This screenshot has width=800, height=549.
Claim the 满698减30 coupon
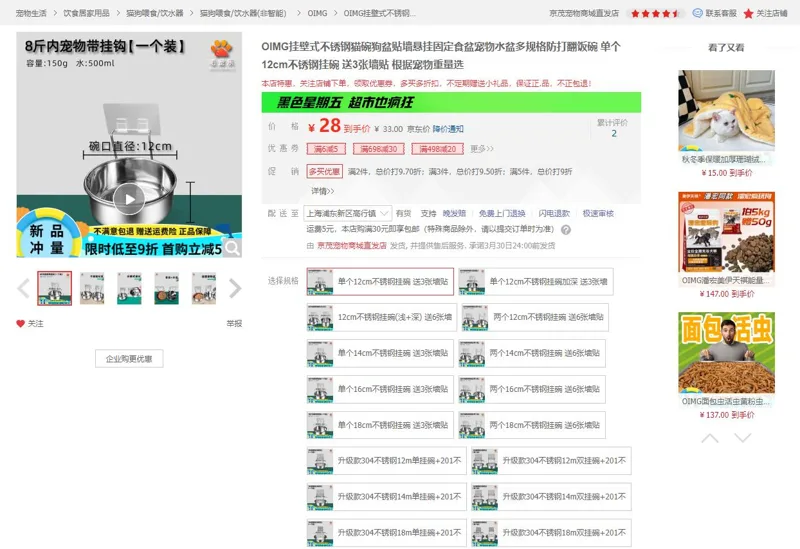click(379, 149)
